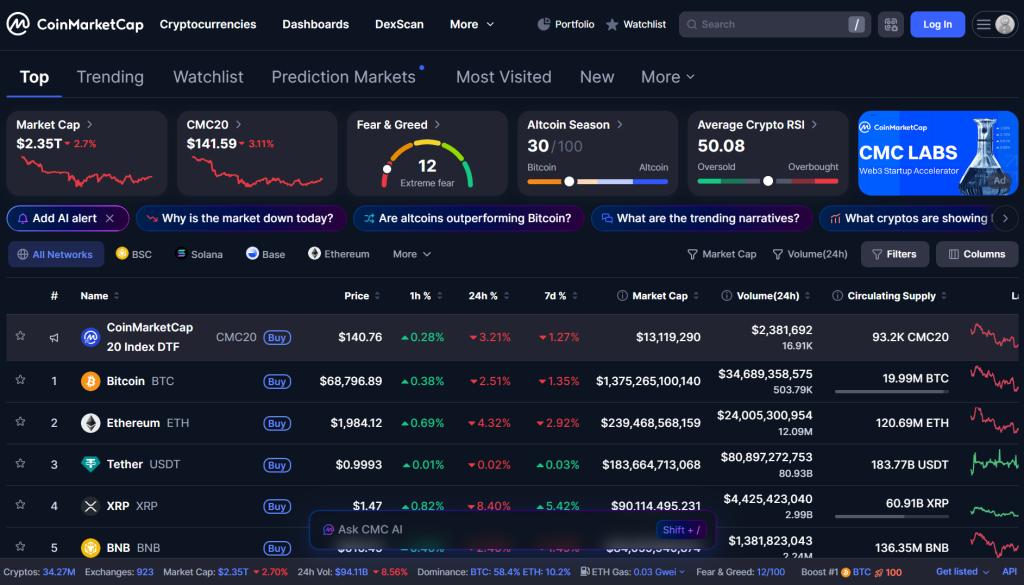The image size is (1024, 585).
Task: Switch to the Trending tab
Action: click(110, 77)
